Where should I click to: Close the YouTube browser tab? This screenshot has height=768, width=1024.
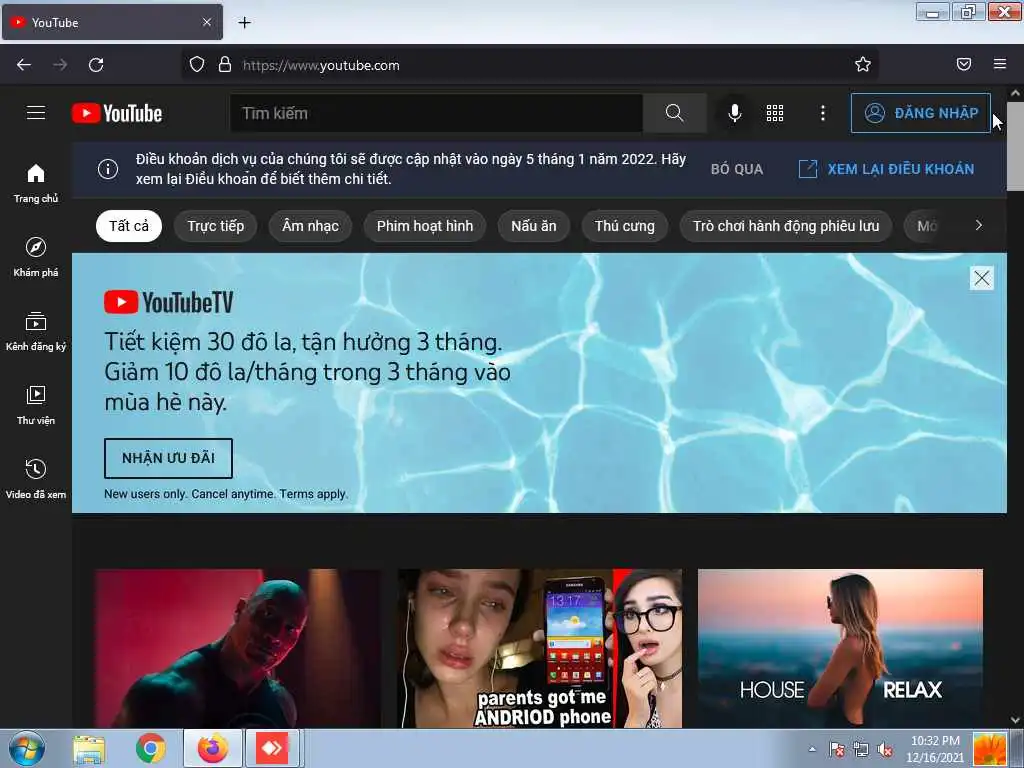(x=207, y=23)
